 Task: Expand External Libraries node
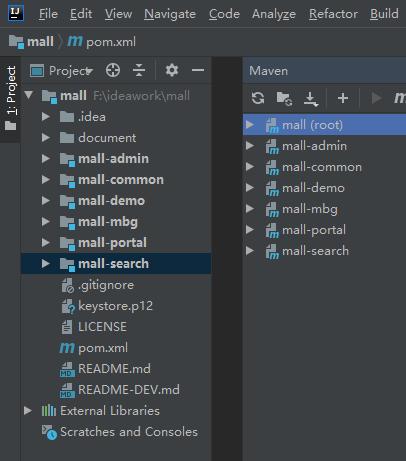(x=28, y=411)
